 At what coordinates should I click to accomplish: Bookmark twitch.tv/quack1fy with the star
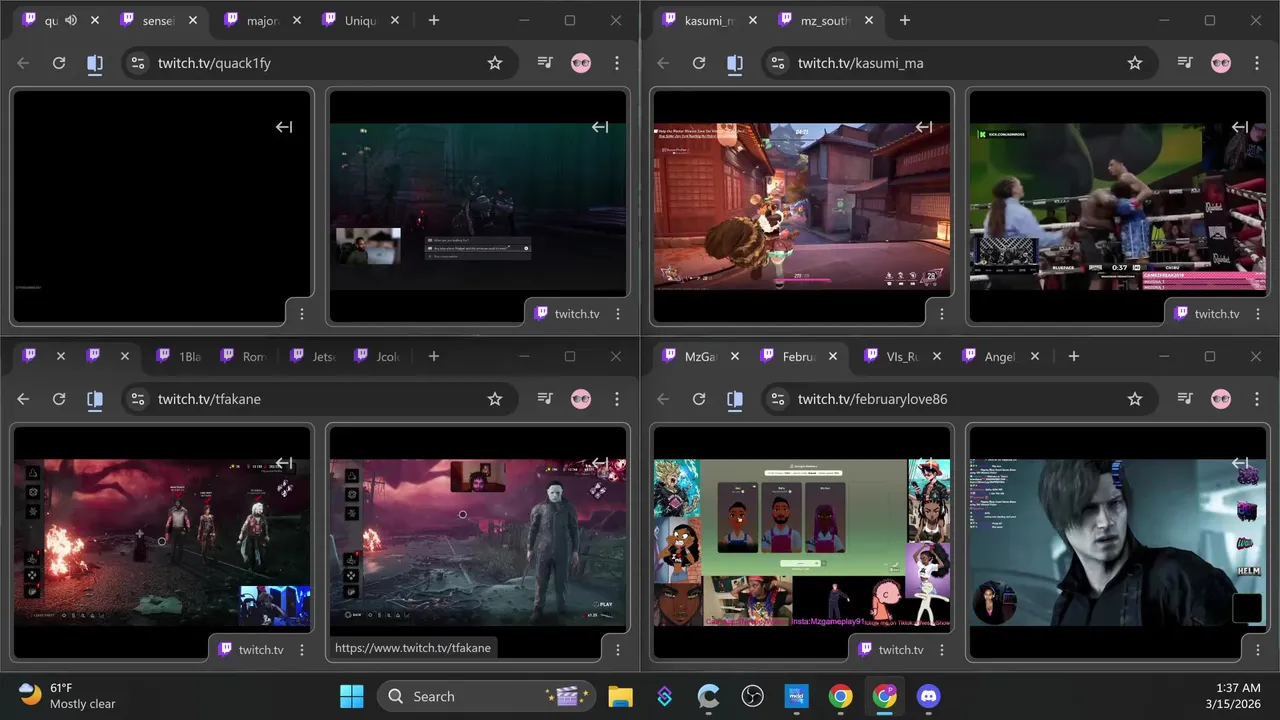pos(495,63)
